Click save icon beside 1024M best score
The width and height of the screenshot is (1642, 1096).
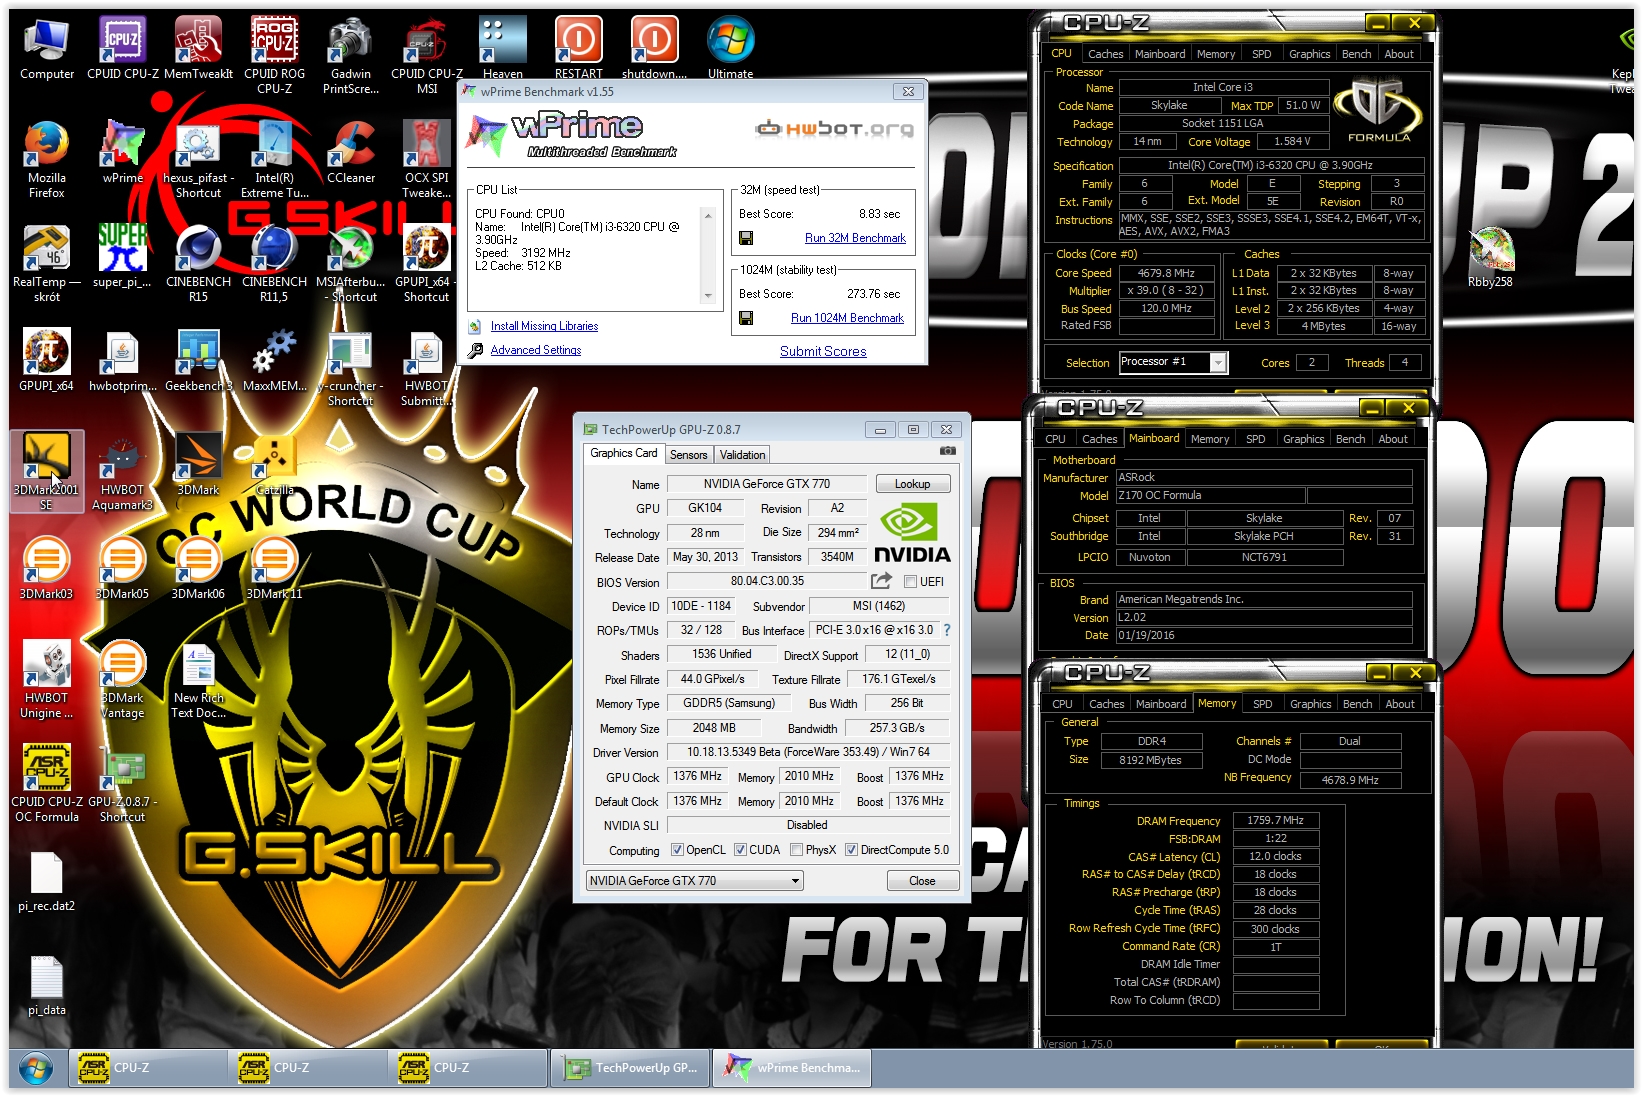(x=746, y=318)
